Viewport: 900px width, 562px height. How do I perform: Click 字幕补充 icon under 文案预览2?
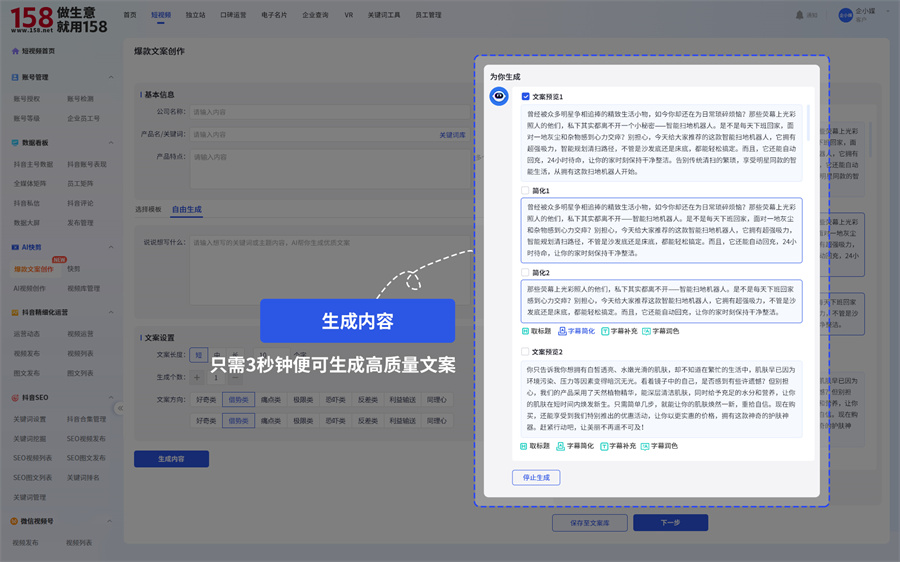click(x=605, y=446)
